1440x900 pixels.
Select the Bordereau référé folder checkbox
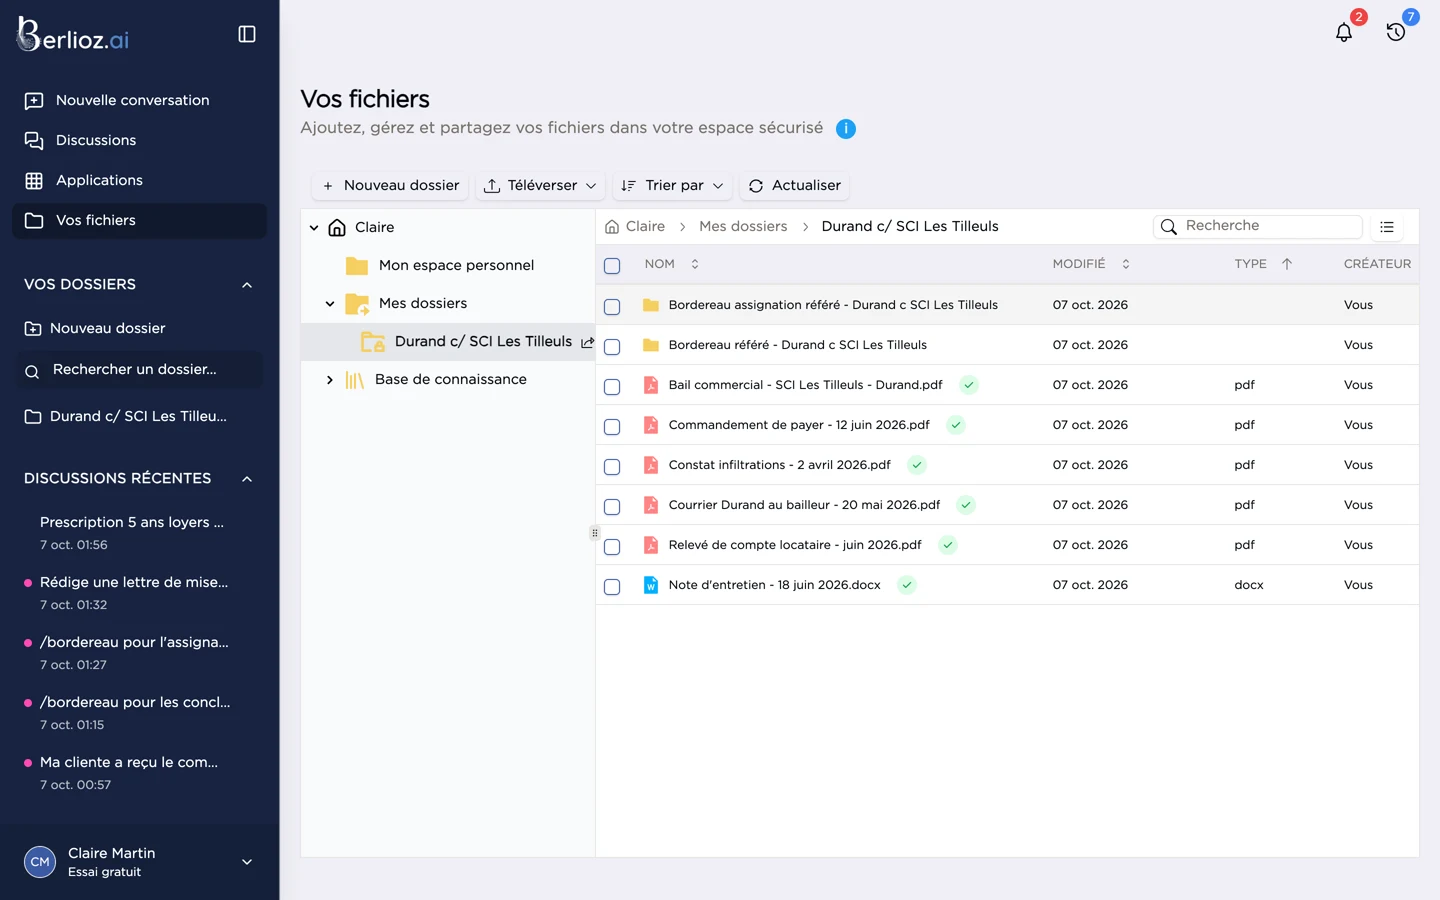click(x=612, y=347)
